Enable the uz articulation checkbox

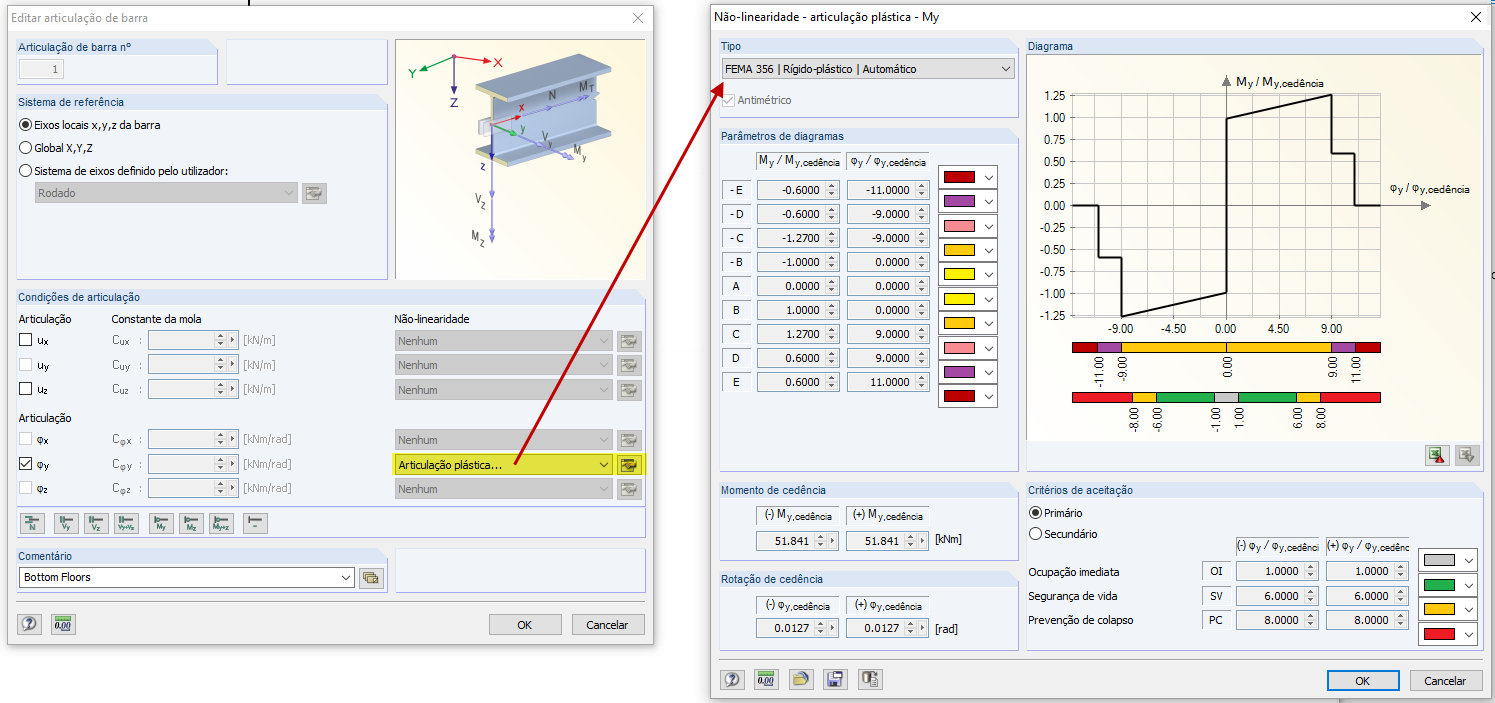click(26, 389)
